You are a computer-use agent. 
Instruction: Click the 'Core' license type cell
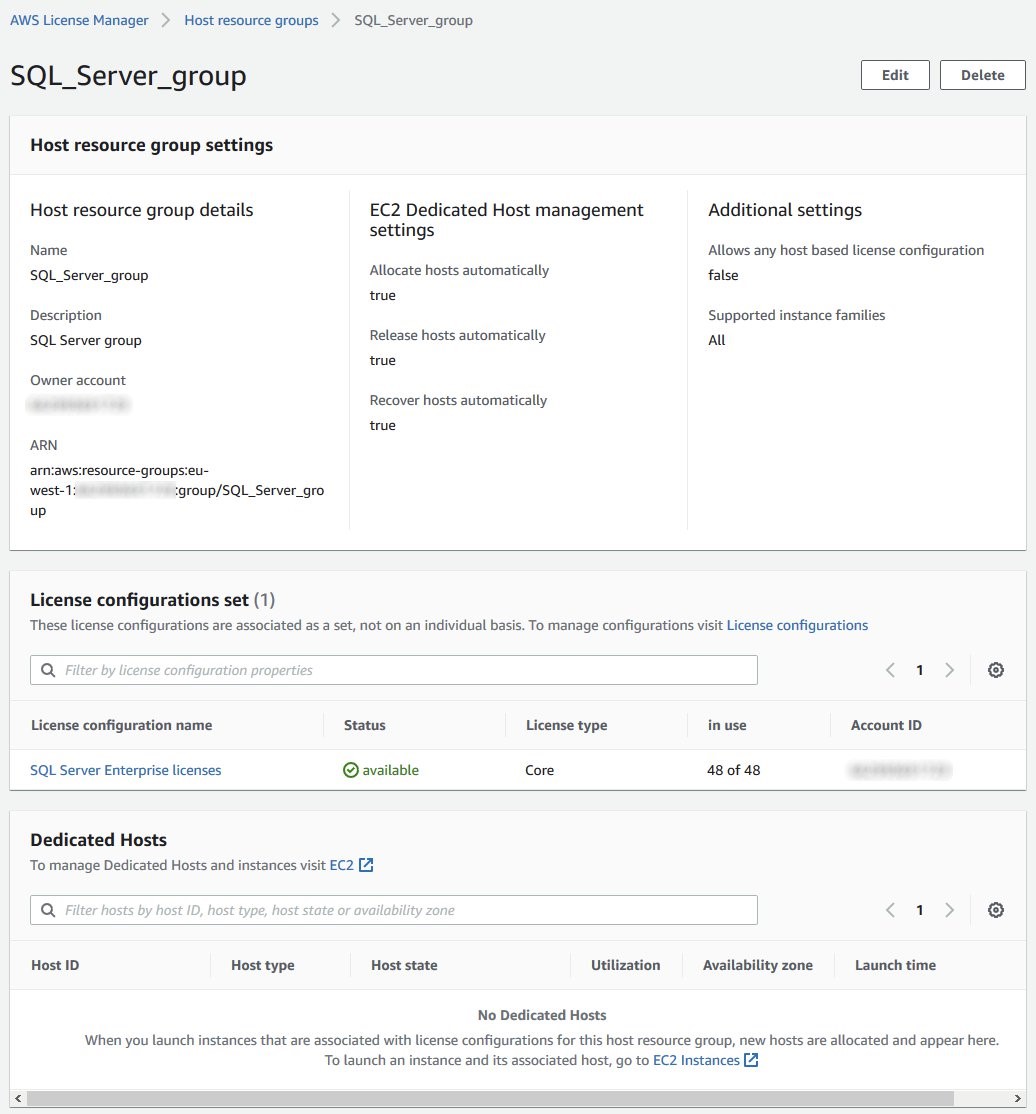(539, 770)
